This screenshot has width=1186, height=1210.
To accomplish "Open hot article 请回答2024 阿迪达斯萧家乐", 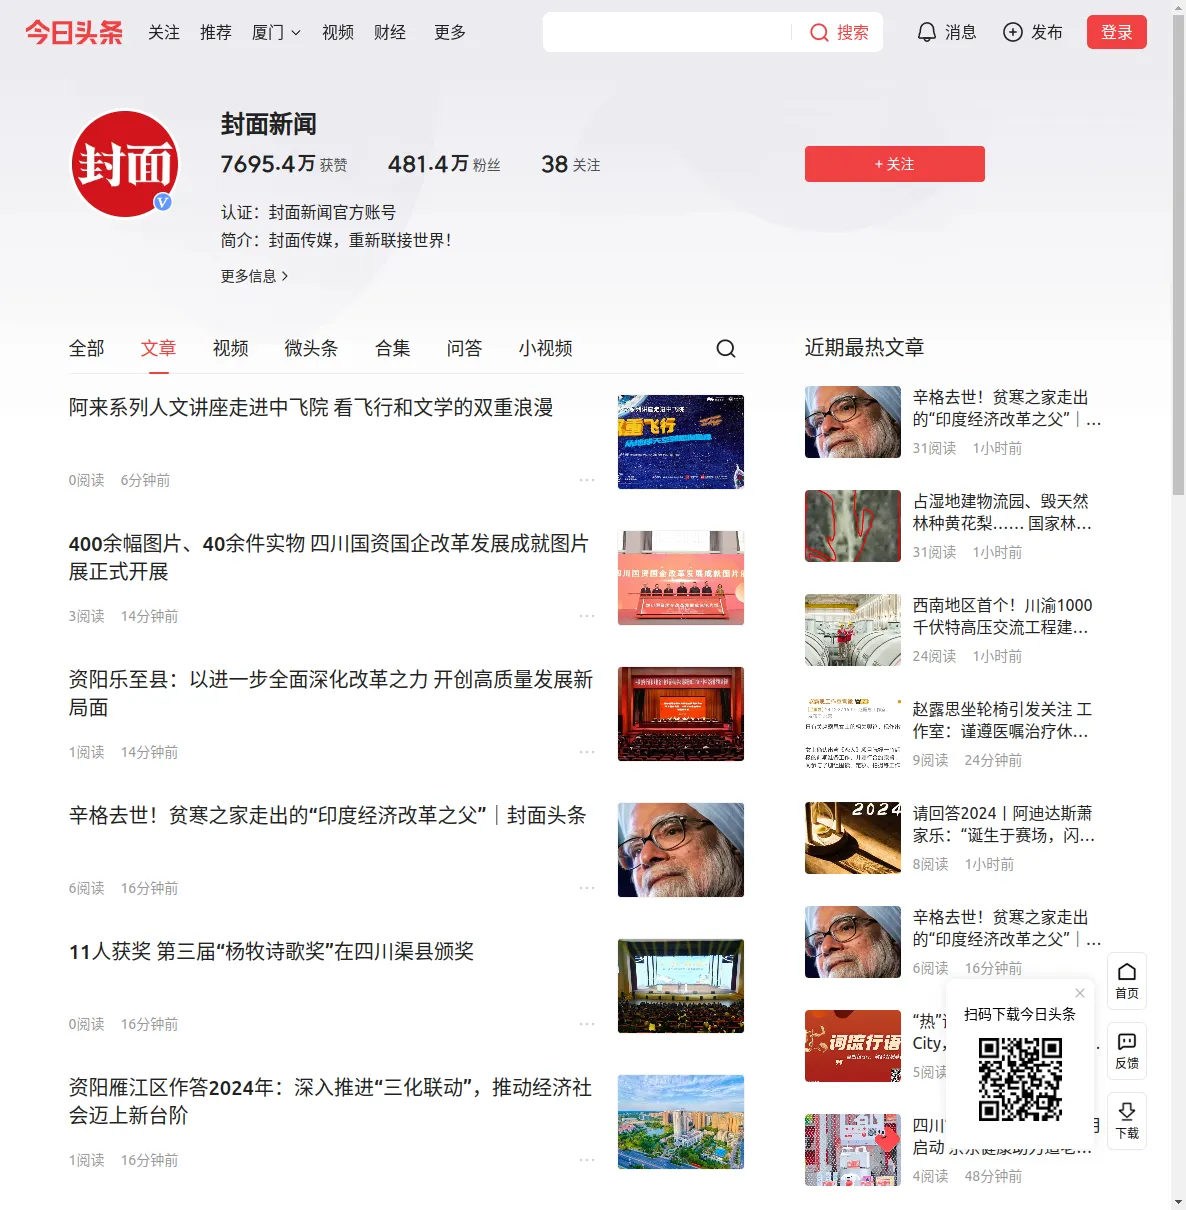I will click(x=1004, y=824).
